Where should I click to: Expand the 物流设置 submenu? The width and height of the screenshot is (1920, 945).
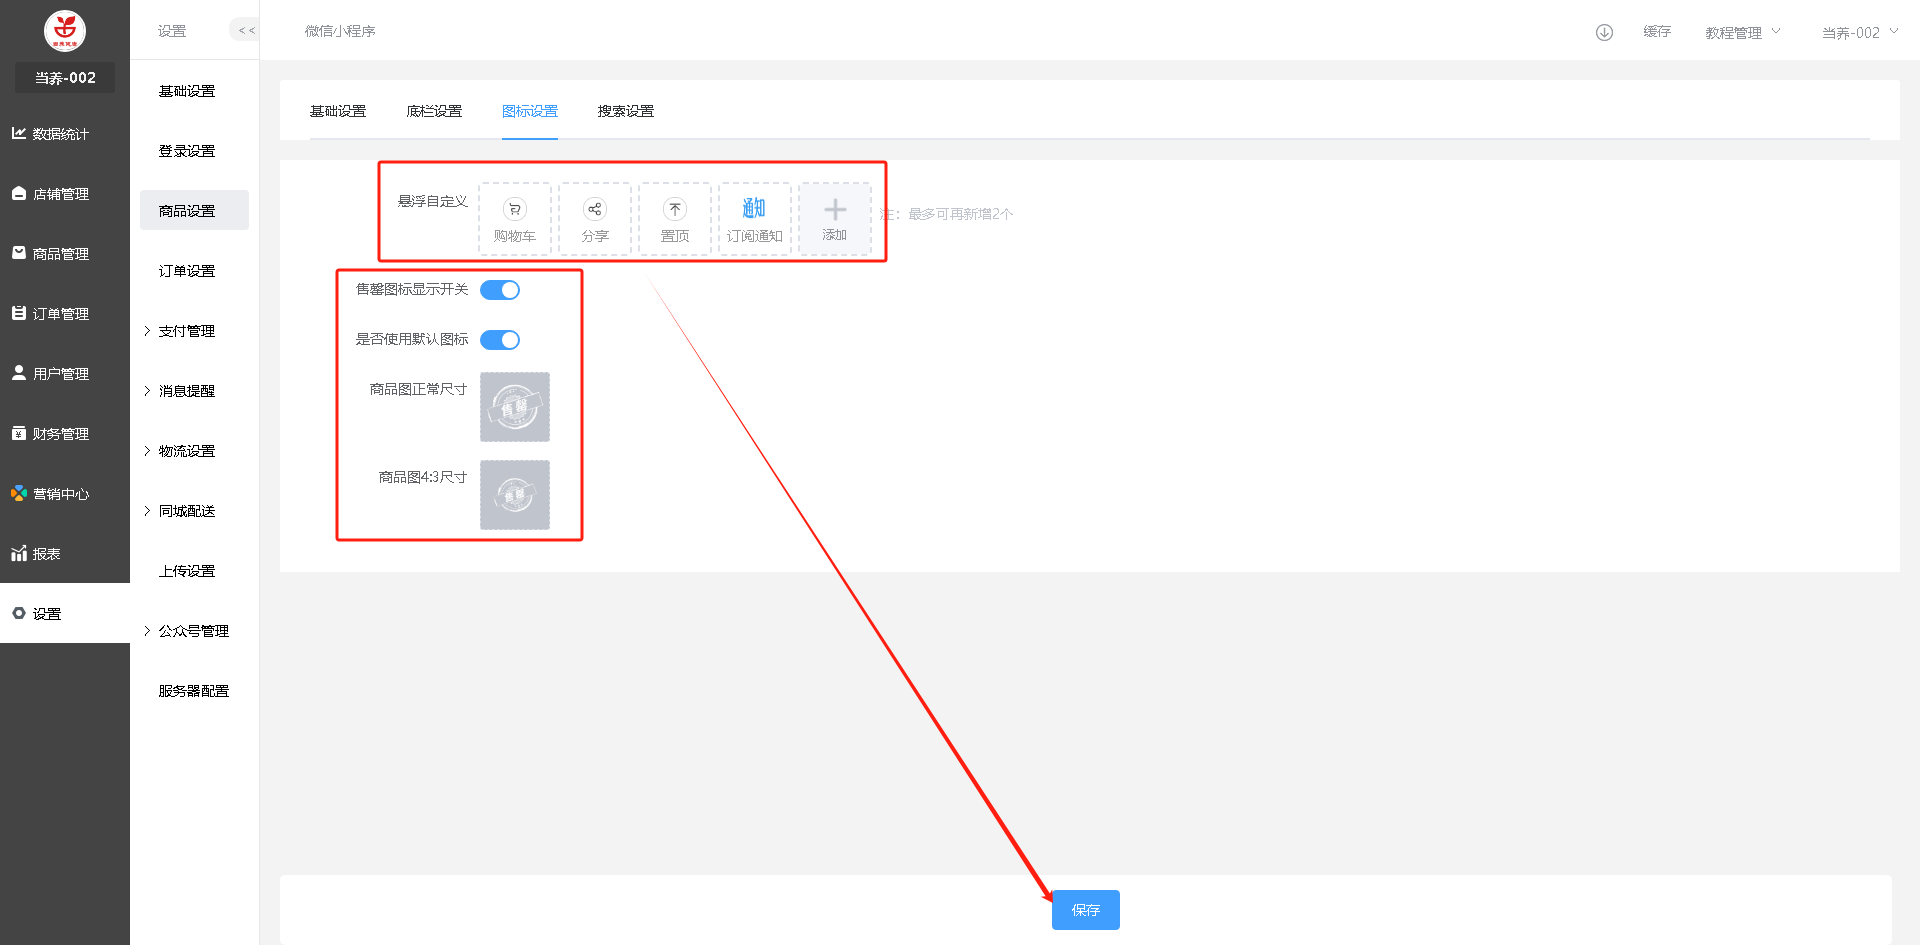(x=186, y=451)
